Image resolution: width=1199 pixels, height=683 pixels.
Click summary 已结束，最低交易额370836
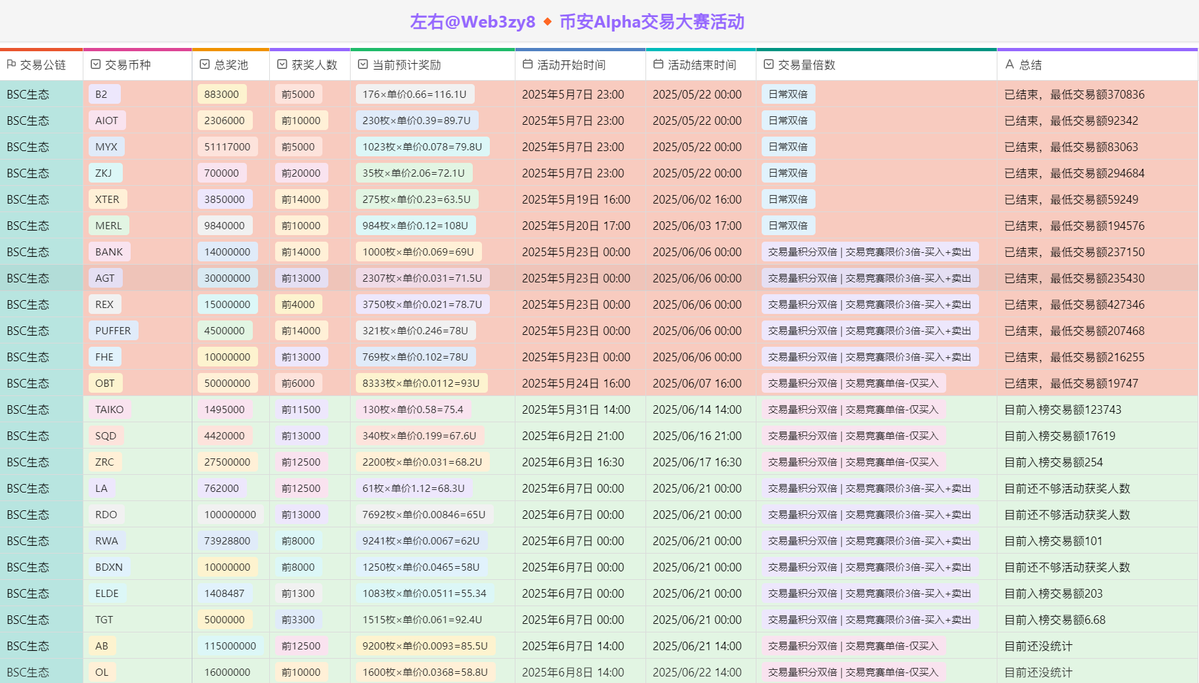1074,95
